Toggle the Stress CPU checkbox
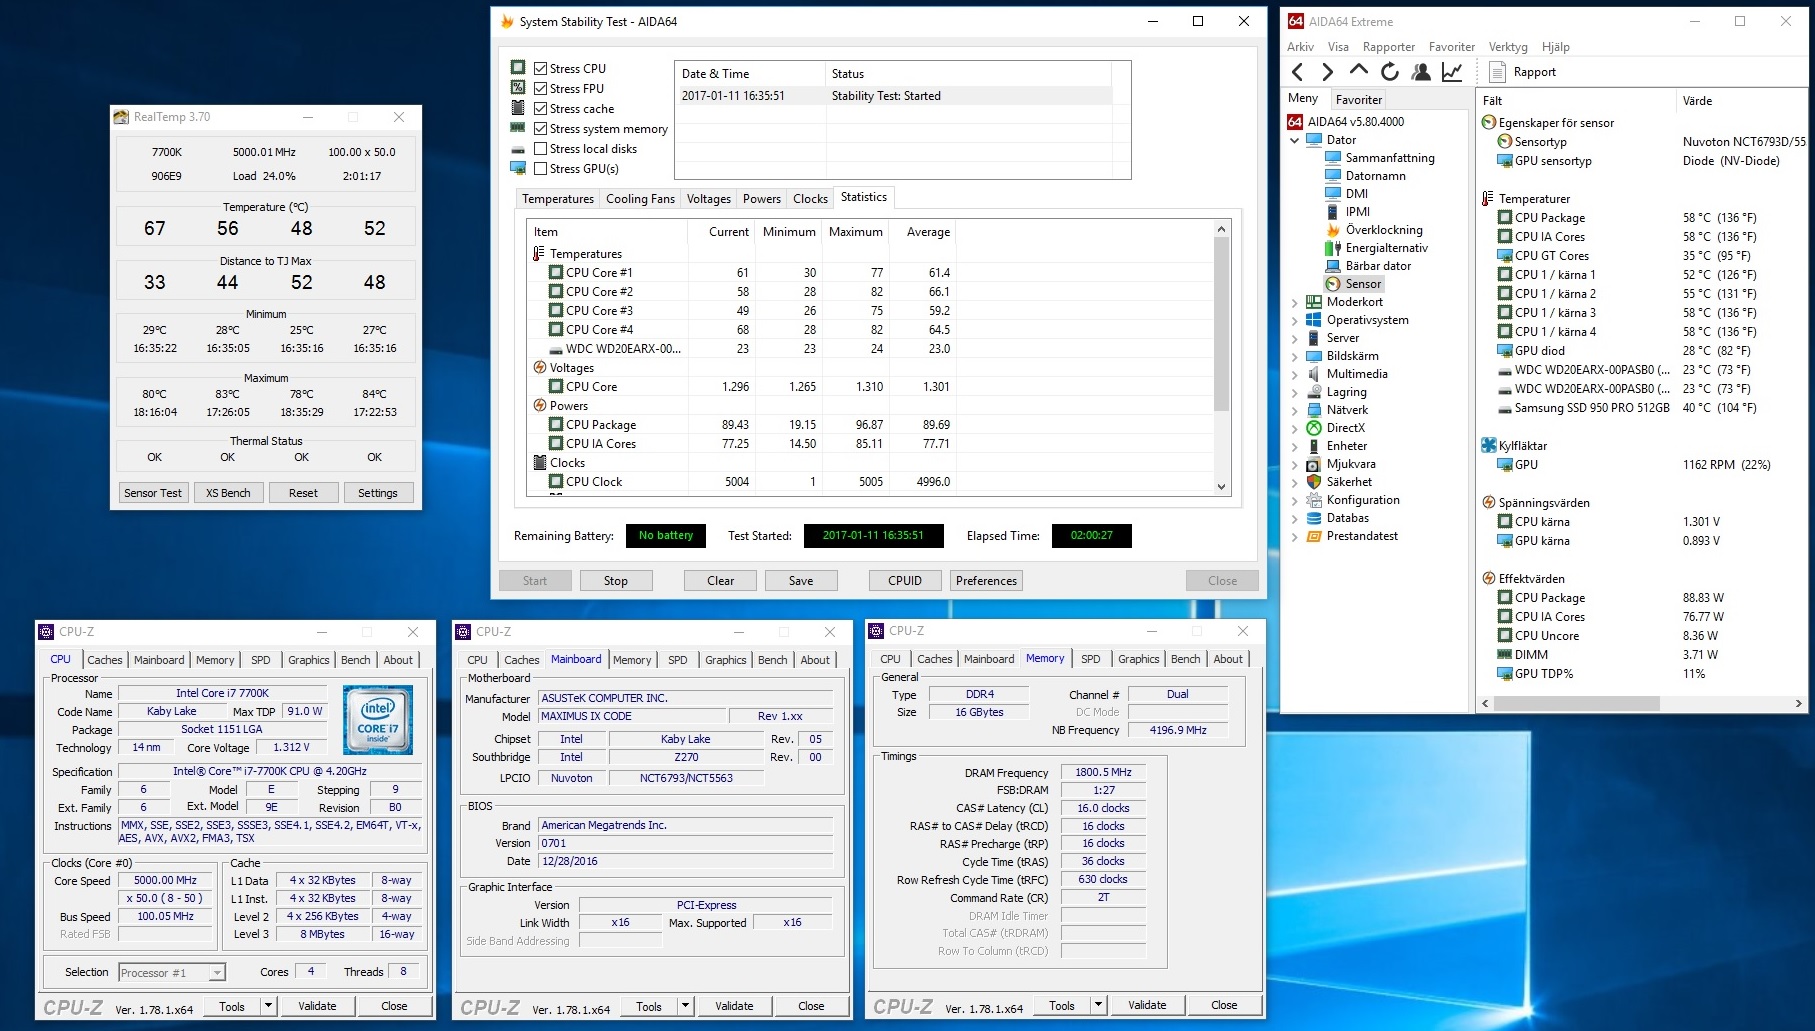 coord(540,69)
